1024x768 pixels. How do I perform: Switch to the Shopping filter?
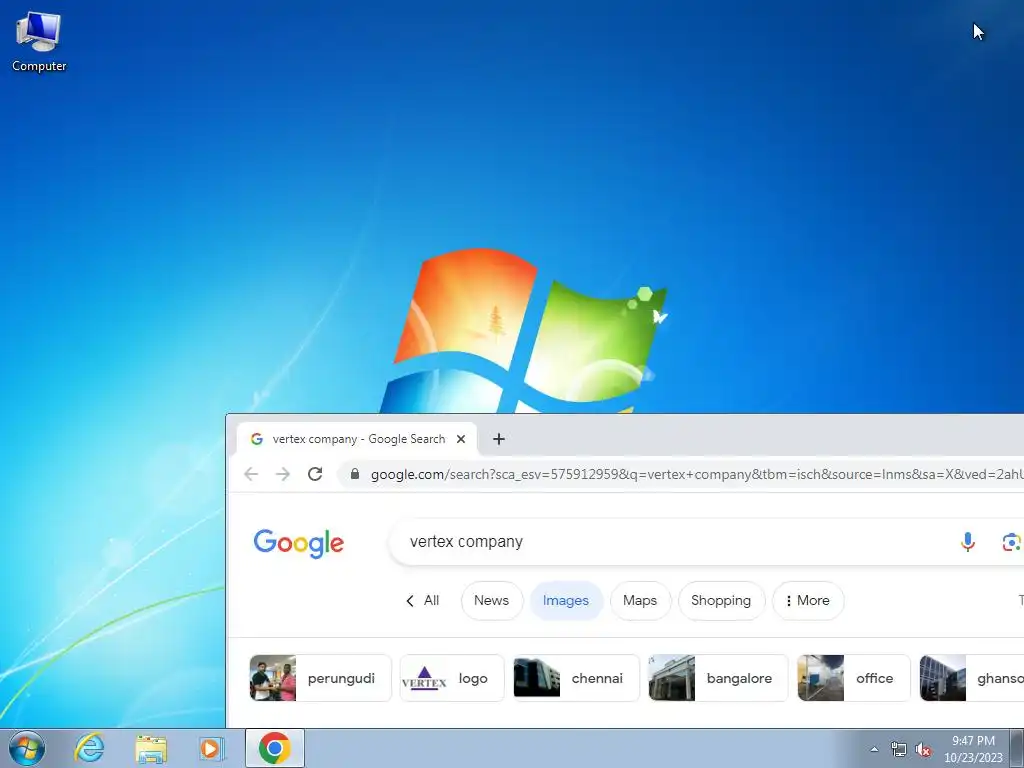pos(721,601)
